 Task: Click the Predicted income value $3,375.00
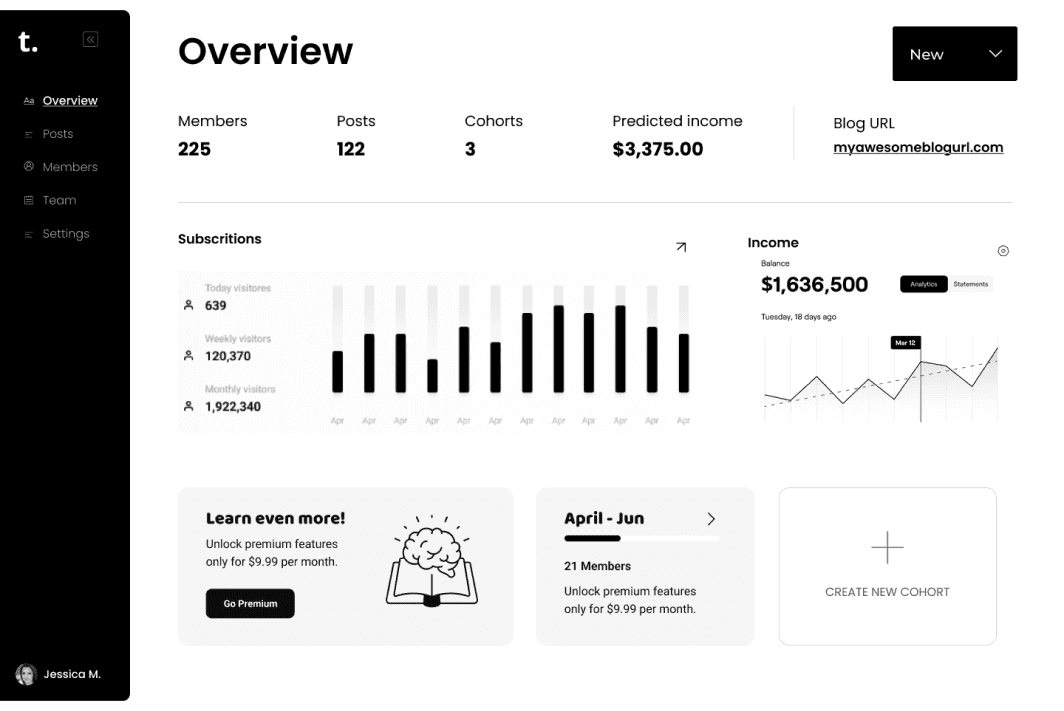[x=658, y=149]
